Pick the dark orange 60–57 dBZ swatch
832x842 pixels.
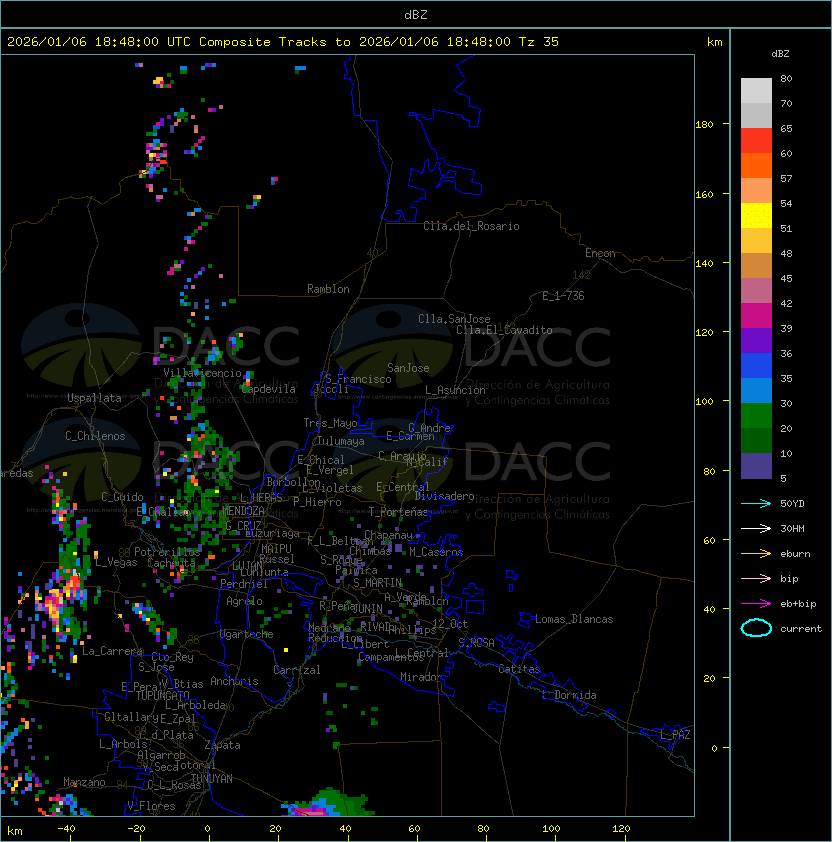756,165
